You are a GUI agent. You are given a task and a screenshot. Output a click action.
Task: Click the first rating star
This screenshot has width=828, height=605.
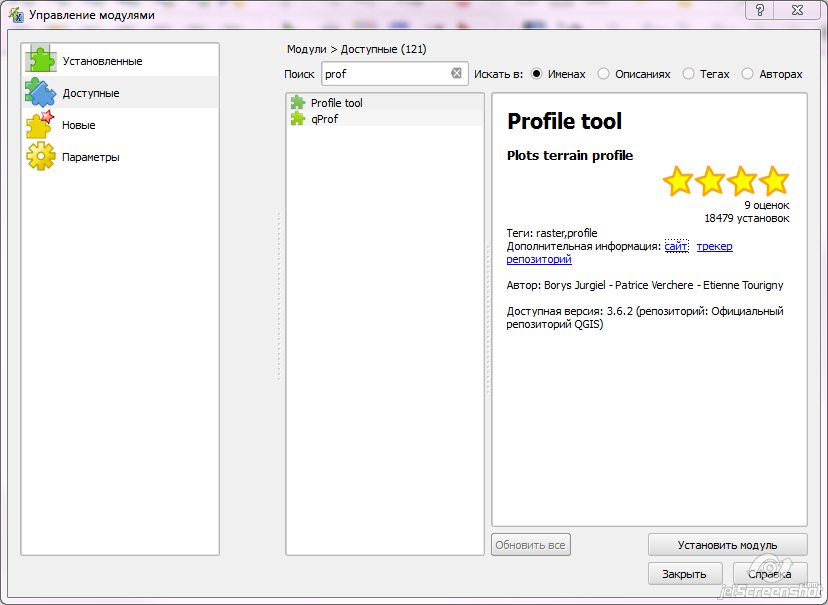click(x=678, y=181)
